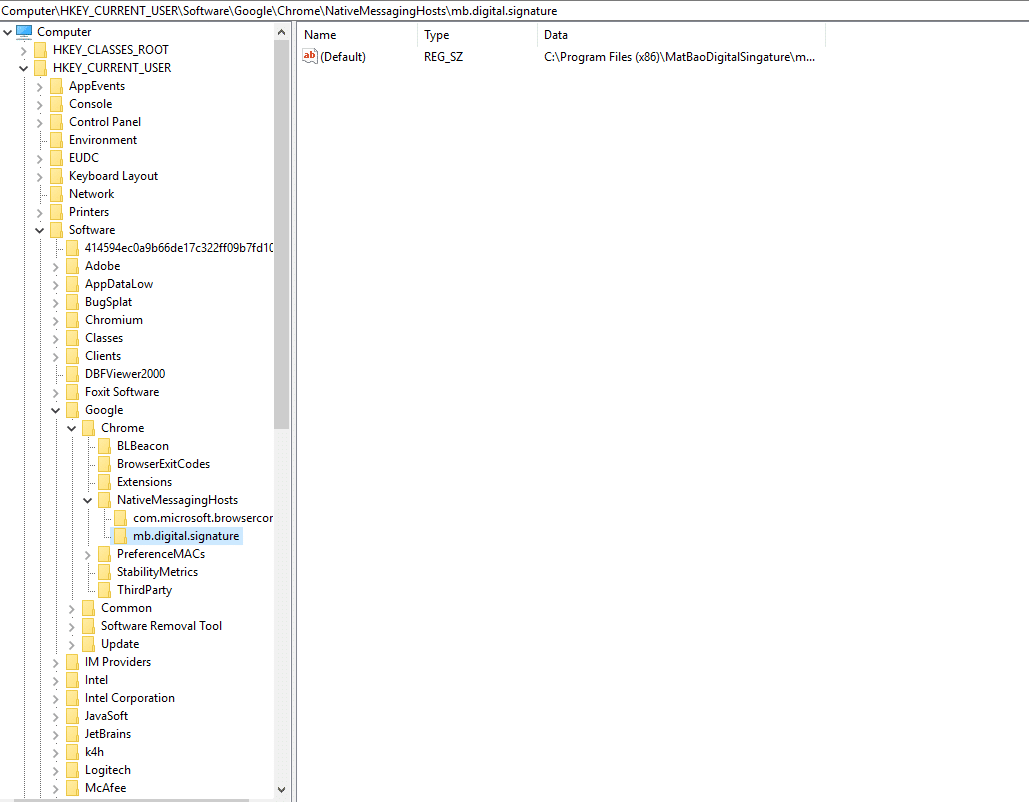This screenshot has height=802, width=1029.
Task: Click the REG_SZ type cell
Action: pos(444,56)
